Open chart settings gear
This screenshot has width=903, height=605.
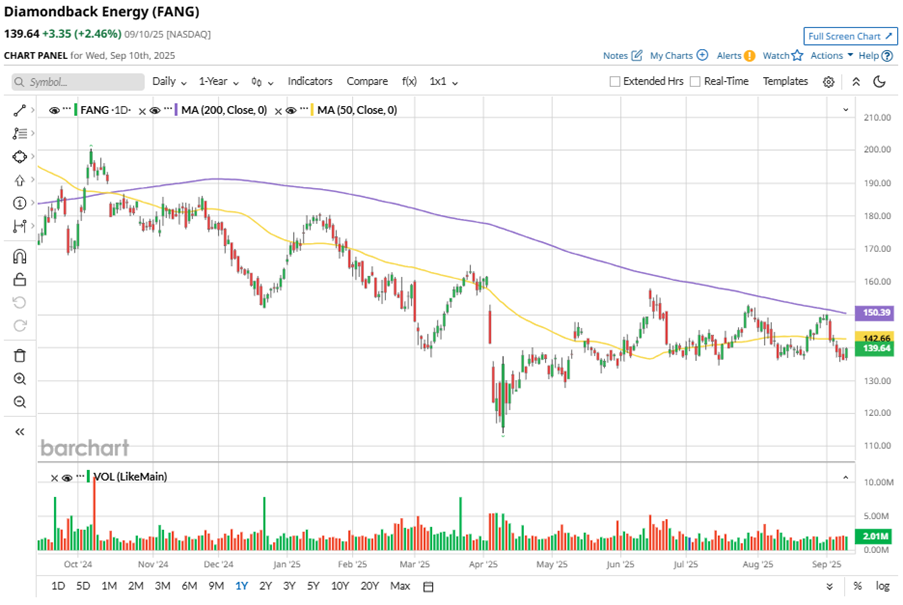click(828, 82)
